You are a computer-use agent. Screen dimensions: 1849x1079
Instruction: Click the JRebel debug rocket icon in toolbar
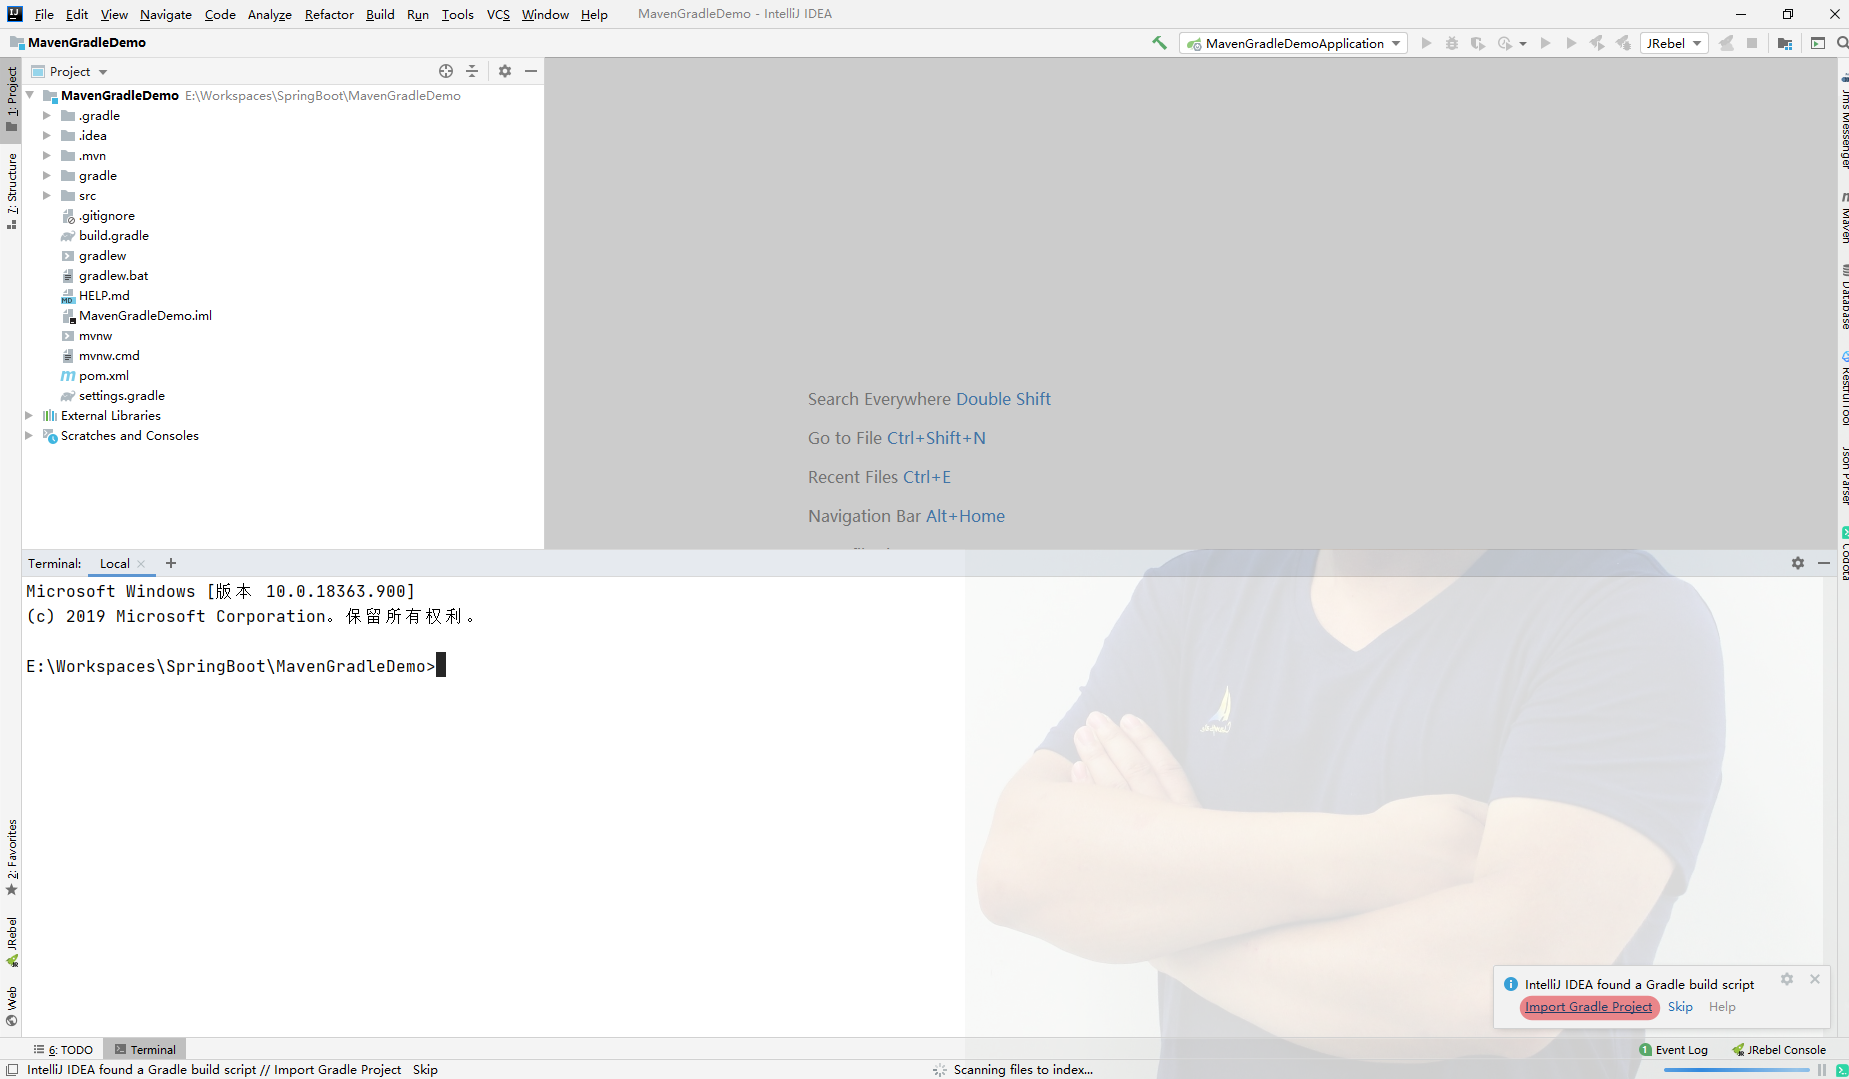pyautogui.click(x=1623, y=43)
